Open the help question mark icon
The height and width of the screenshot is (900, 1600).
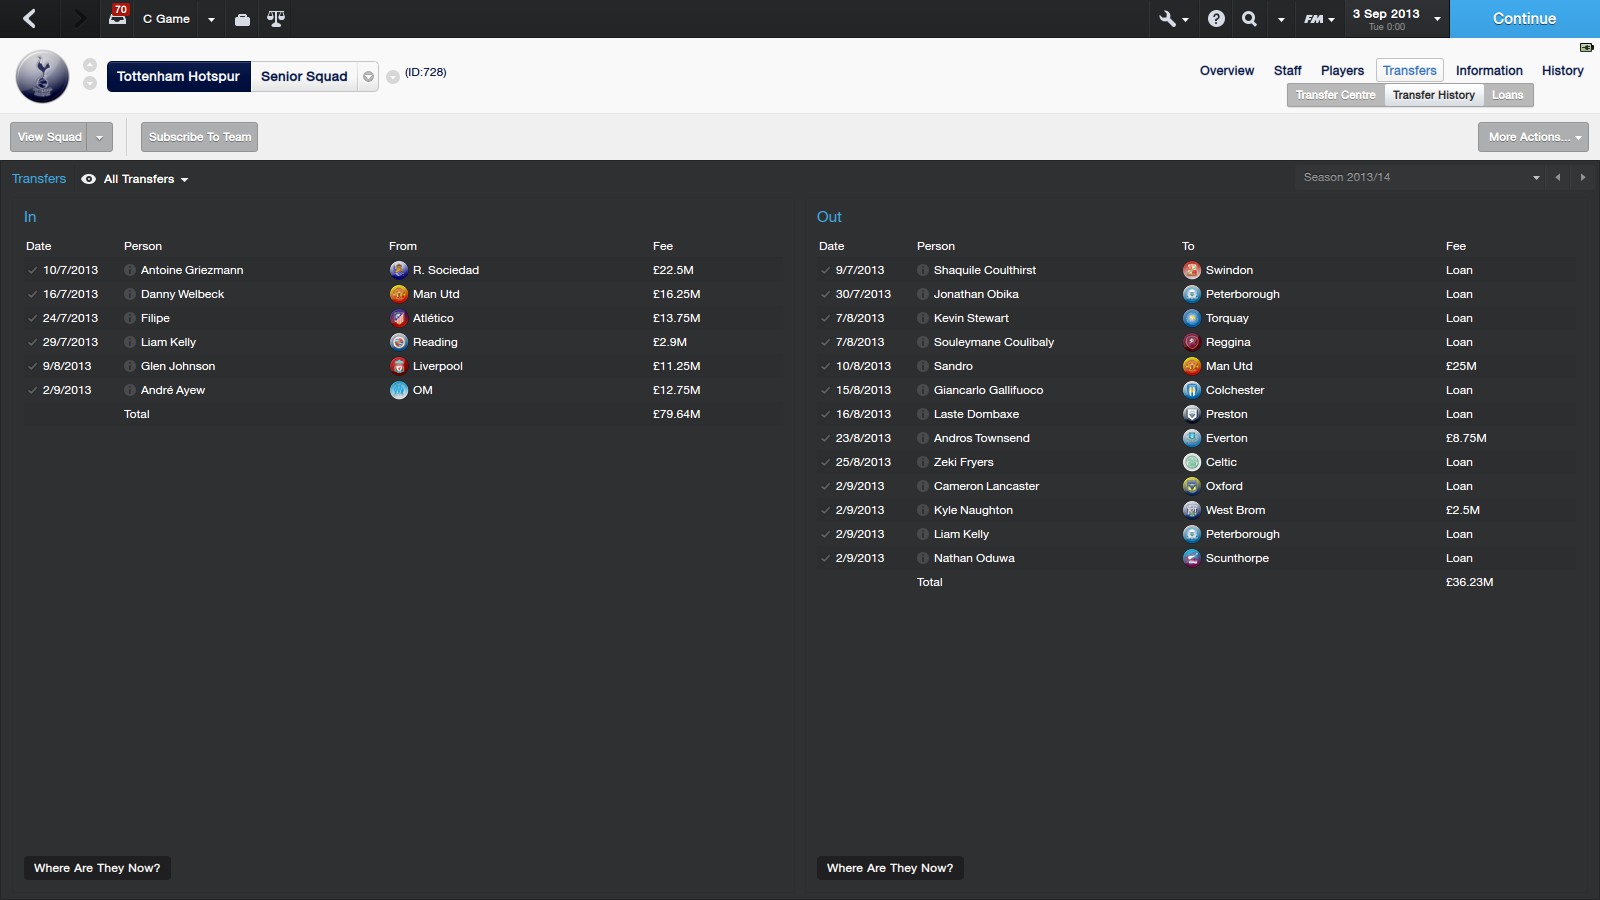(1216, 19)
